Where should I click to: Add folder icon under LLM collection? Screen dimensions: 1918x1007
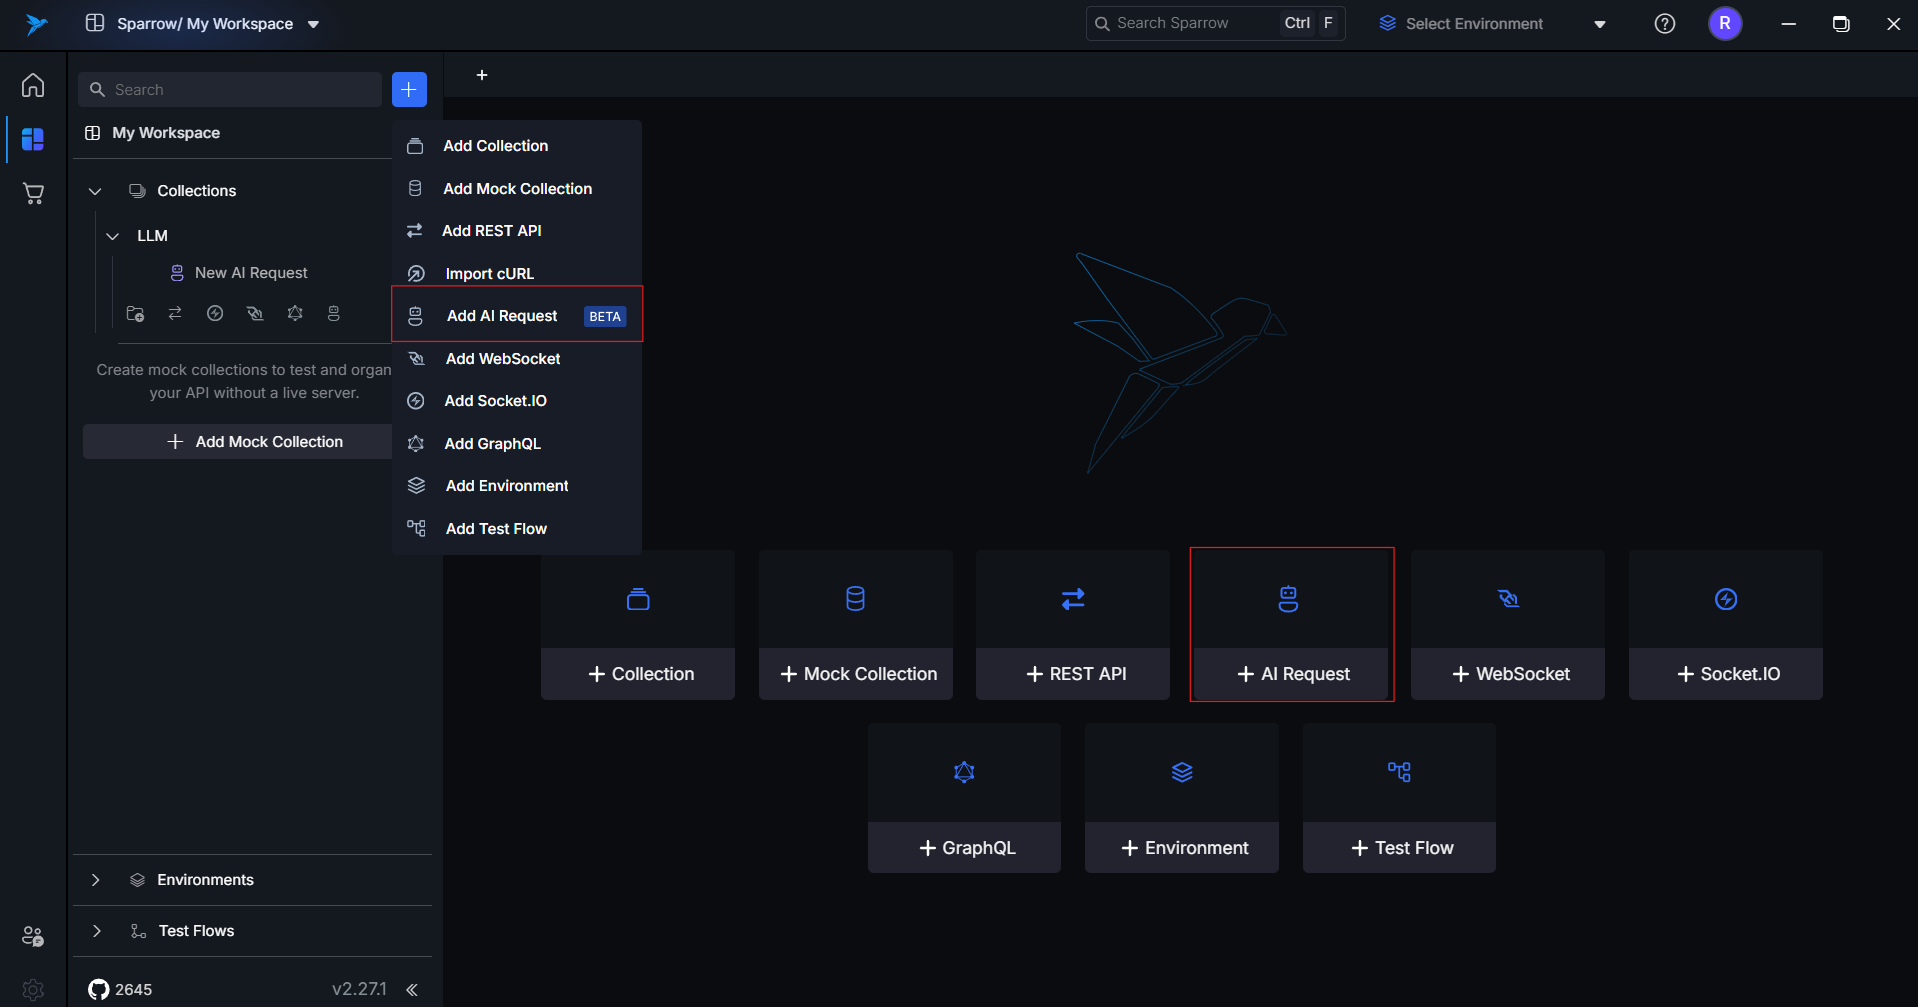[135, 314]
